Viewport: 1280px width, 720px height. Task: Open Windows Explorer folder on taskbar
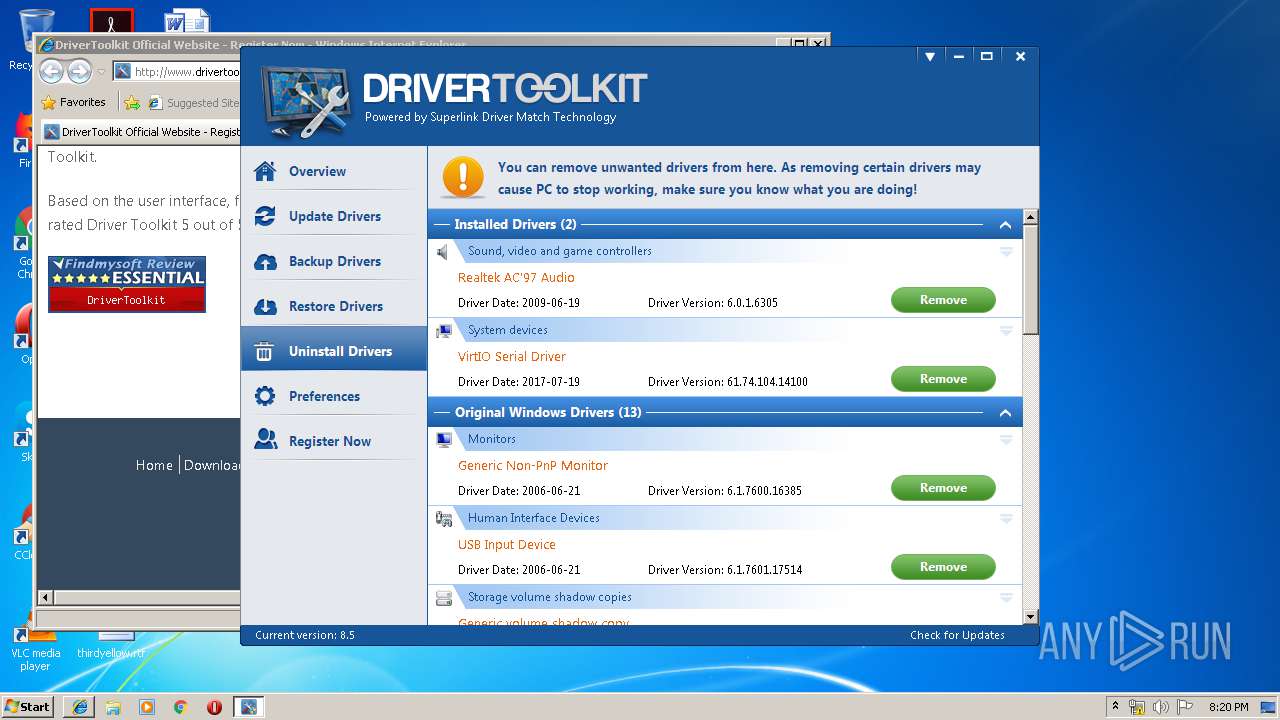pyautogui.click(x=113, y=707)
